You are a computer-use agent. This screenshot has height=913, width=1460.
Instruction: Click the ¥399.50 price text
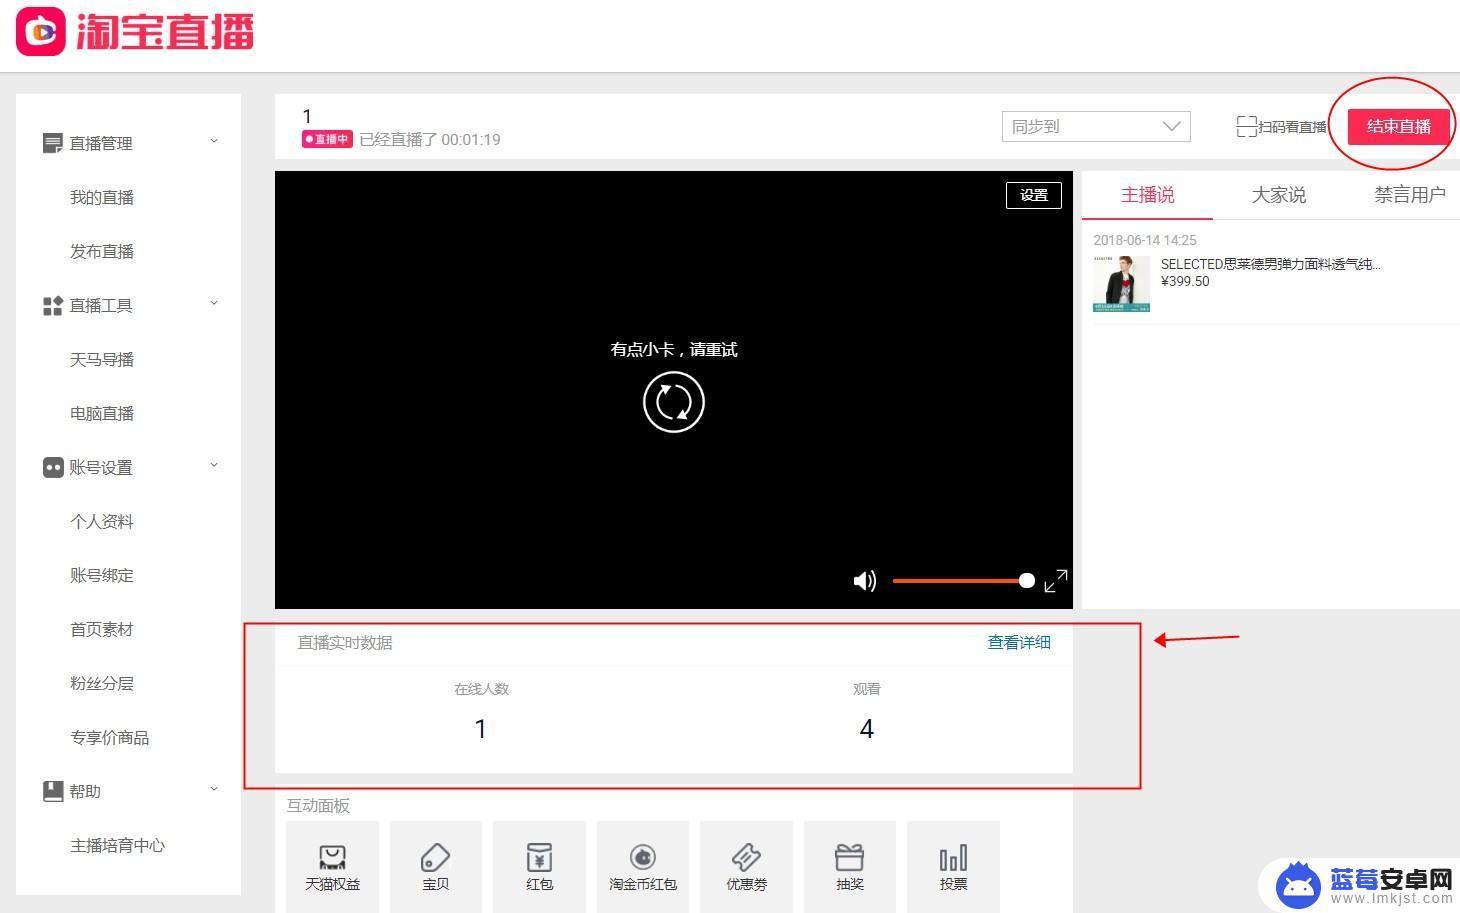click(x=1185, y=282)
